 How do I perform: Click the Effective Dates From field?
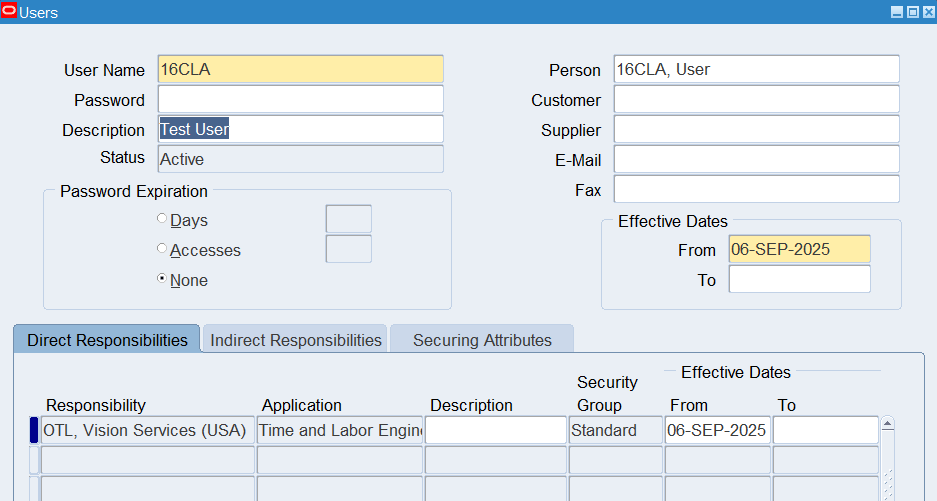[x=799, y=250]
